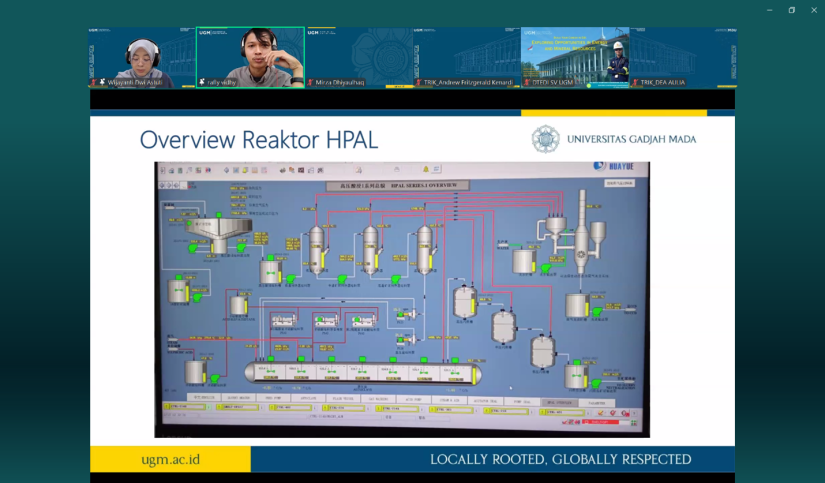Restore down the meeting window
Screen dimensions: 825x483
(792, 10)
